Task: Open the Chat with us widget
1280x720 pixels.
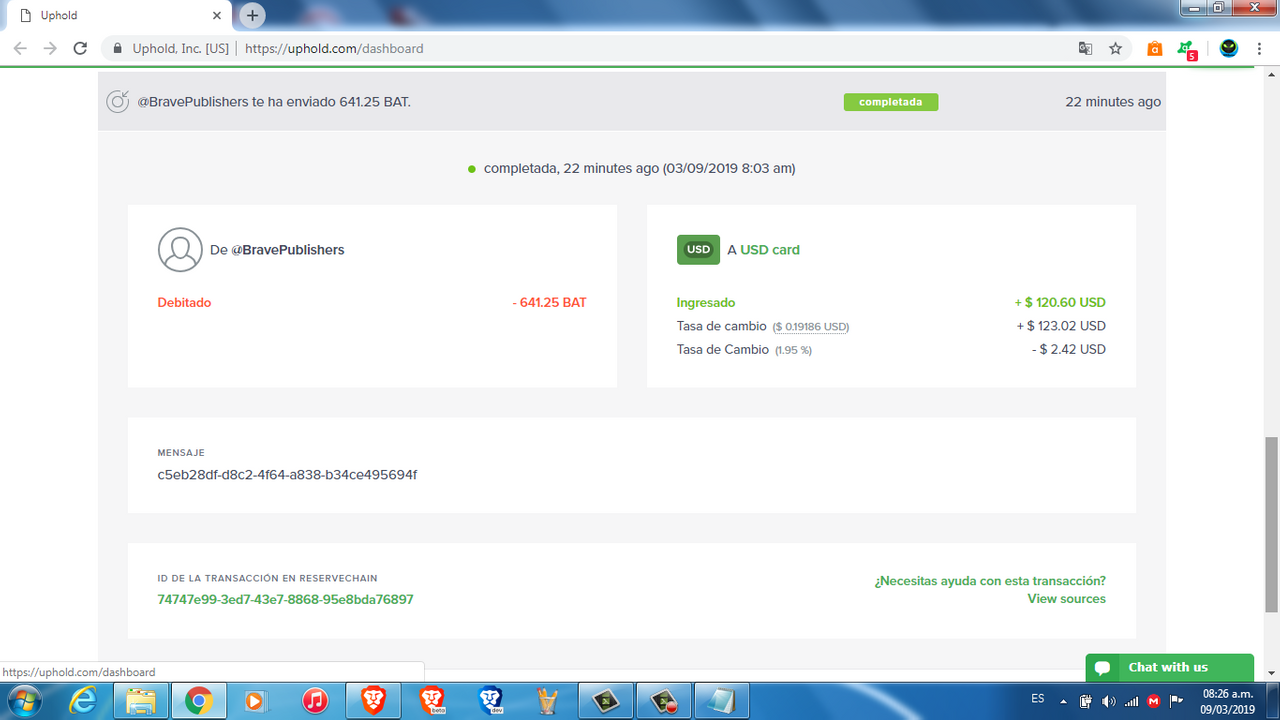Action: [x=1169, y=668]
